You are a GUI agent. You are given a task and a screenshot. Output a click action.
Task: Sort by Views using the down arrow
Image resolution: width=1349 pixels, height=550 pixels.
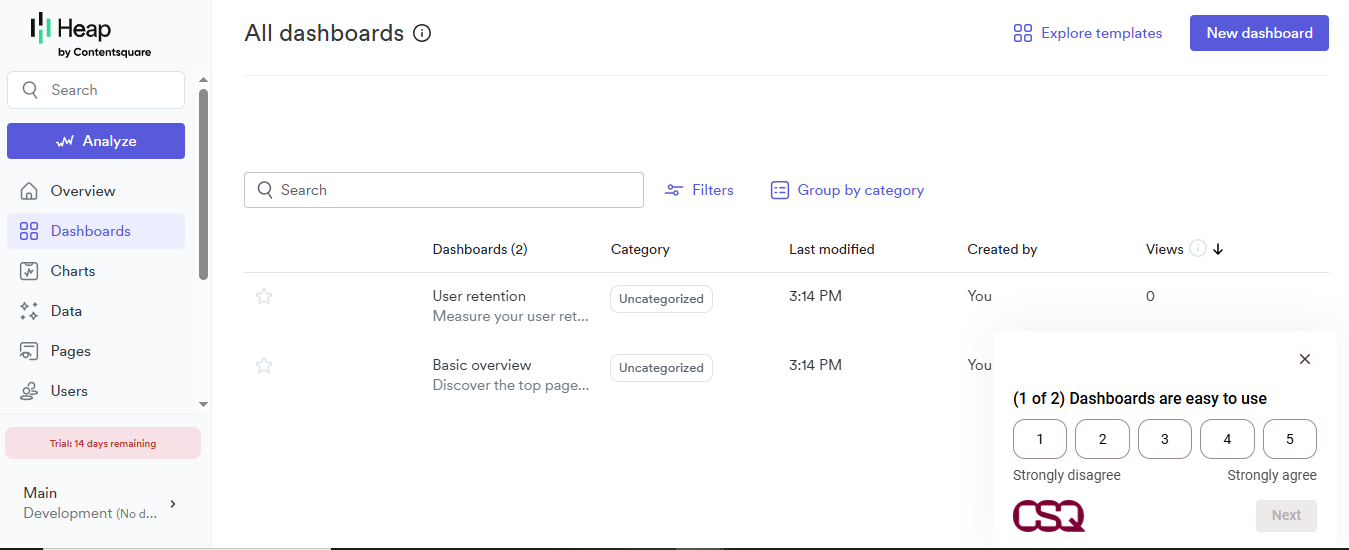[1218, 250]
